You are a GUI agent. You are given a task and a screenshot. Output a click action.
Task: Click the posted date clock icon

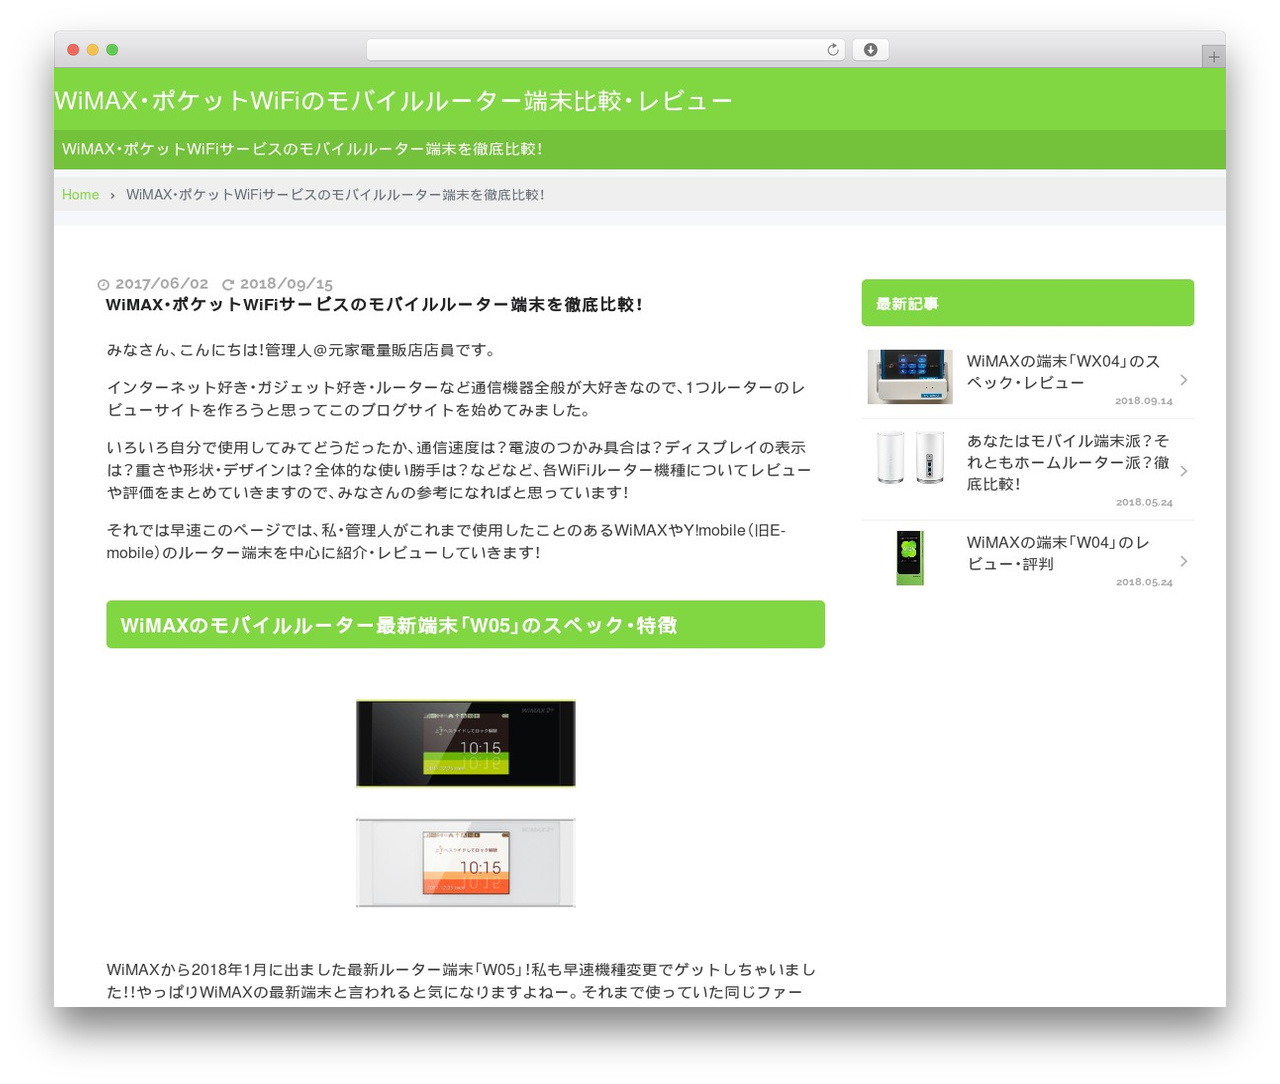click(103, 285)
